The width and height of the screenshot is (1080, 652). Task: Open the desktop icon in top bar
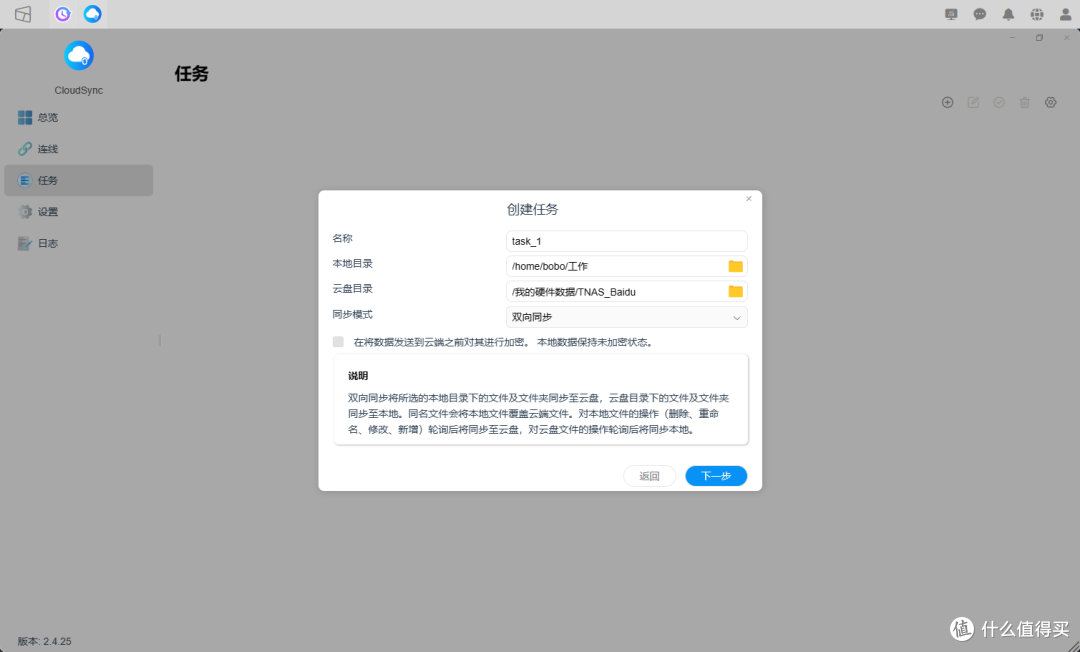23,14
